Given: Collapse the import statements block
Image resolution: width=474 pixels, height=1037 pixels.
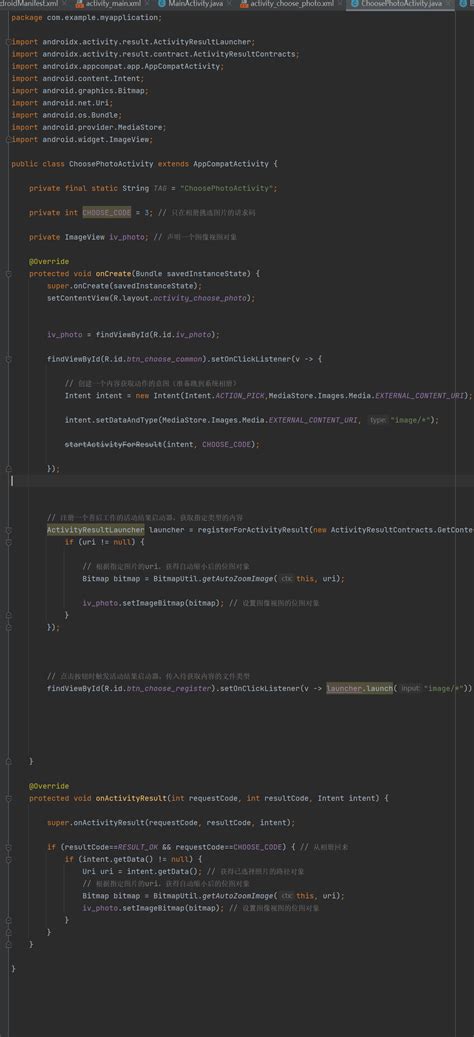Looking at the screenshot, I should point(9,42).
